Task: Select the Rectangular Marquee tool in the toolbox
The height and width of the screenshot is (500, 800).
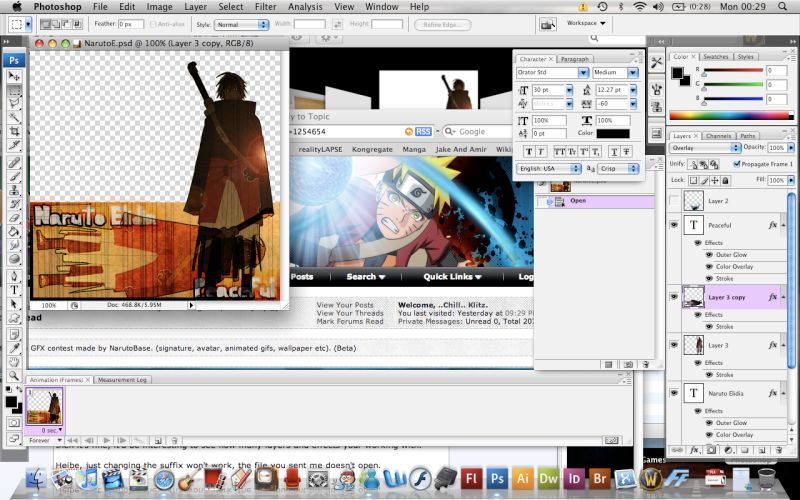Action: 14,90
